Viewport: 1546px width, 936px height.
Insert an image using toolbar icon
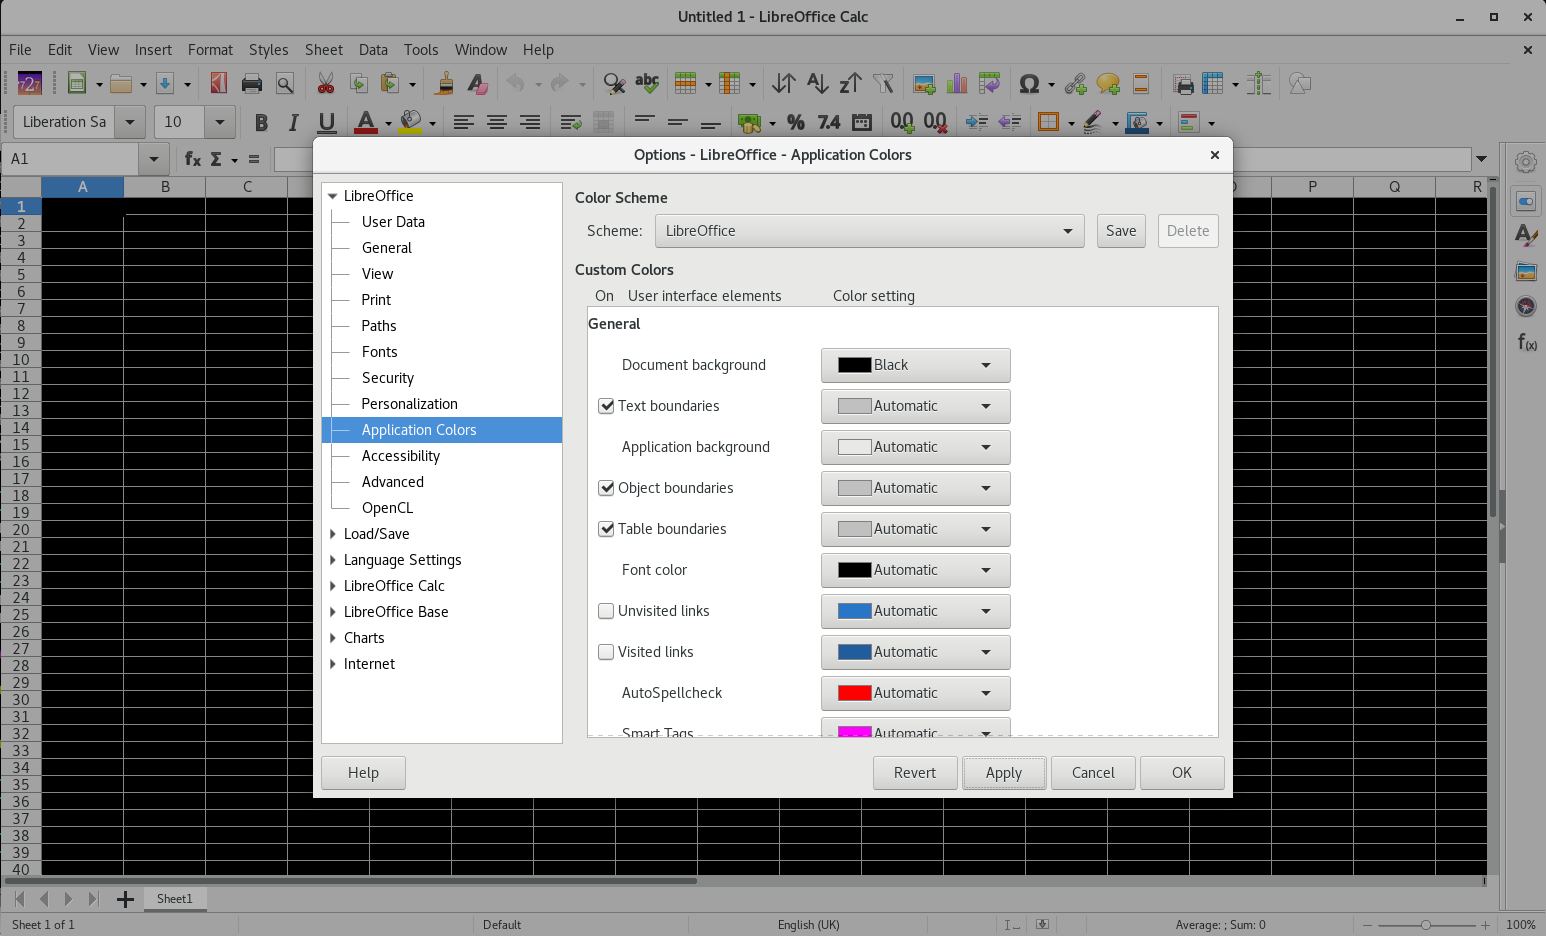(924, 84)
